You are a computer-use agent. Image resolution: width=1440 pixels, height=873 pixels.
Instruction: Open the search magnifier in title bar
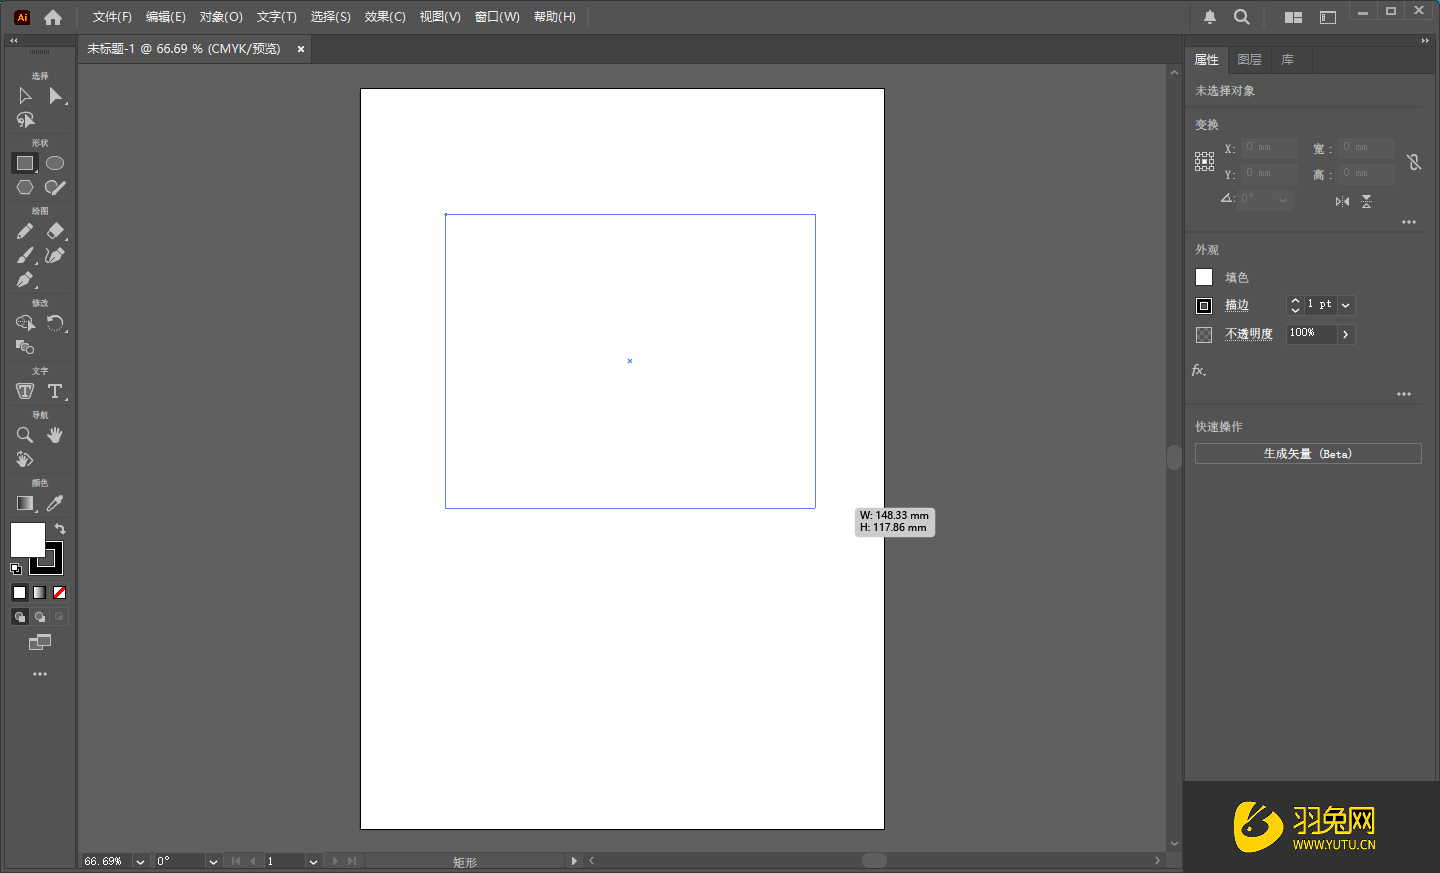(x=1242, y=17)
